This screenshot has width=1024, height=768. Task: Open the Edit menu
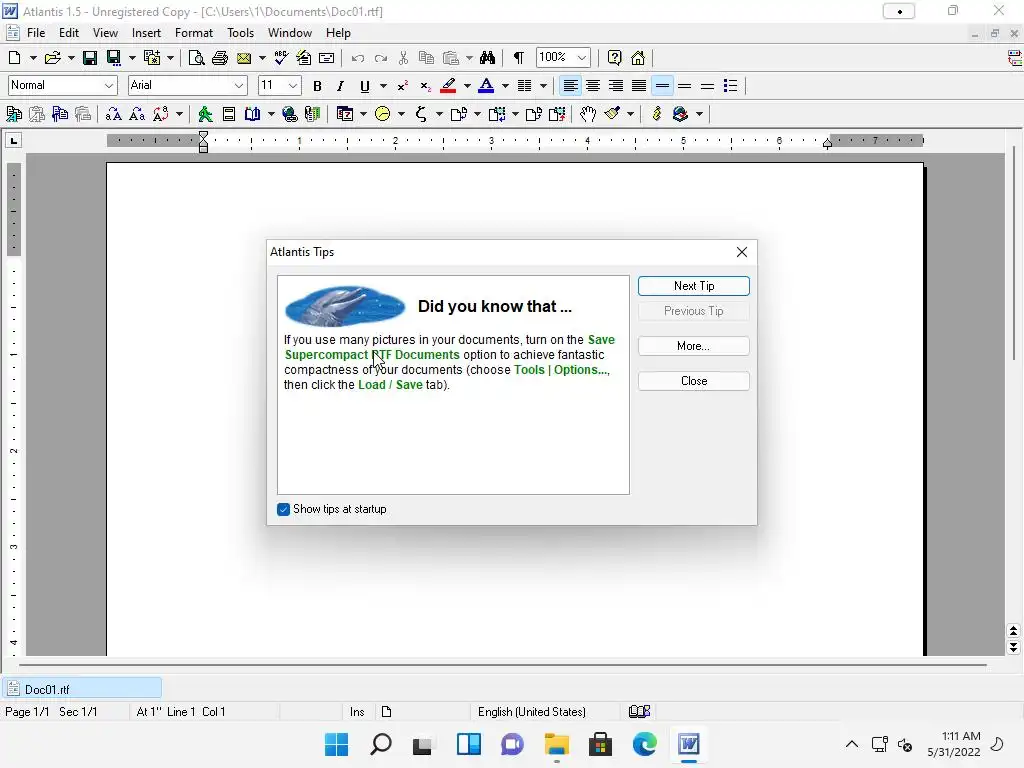69,33
